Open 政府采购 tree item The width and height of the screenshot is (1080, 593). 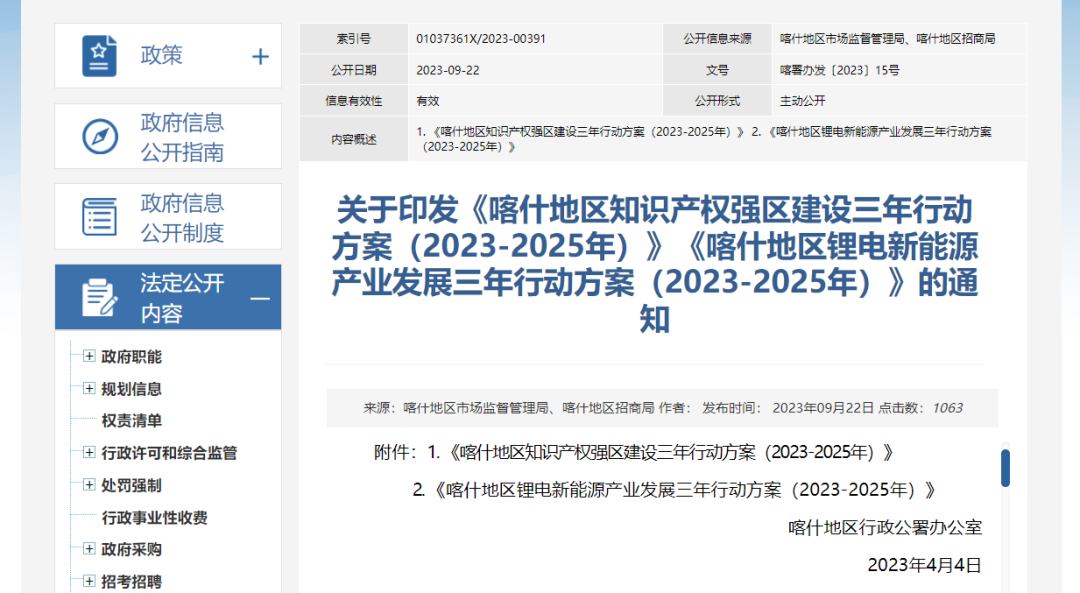[x=132, y=550]
